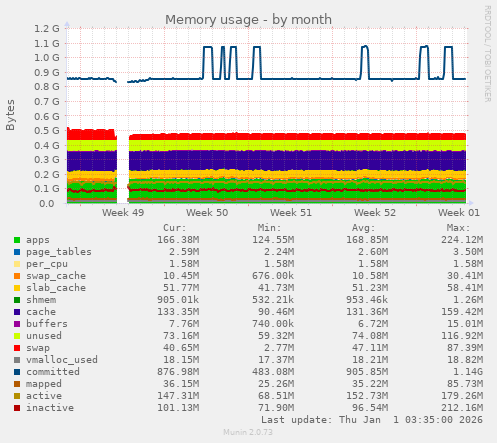Click the dark red inactive legend swatch
This screenshot has width=497, height=443.
pyautogui.click(x=17, y=408)
